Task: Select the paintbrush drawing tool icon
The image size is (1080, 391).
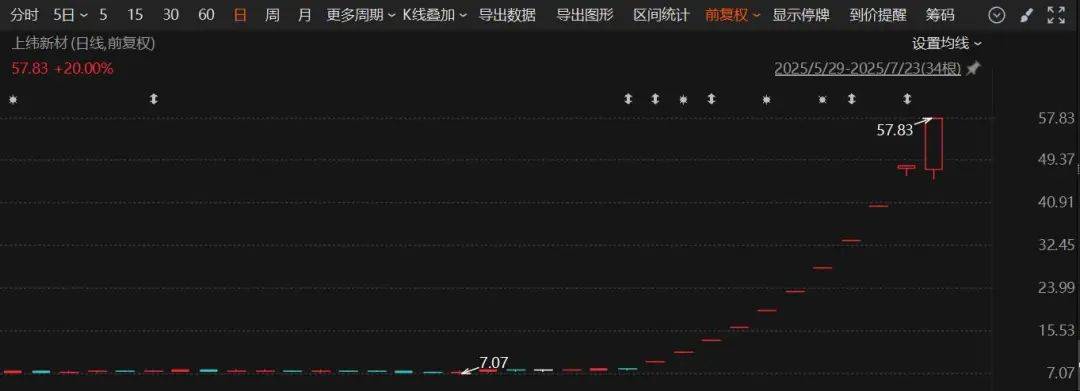Action: [x=1026, y=15]
